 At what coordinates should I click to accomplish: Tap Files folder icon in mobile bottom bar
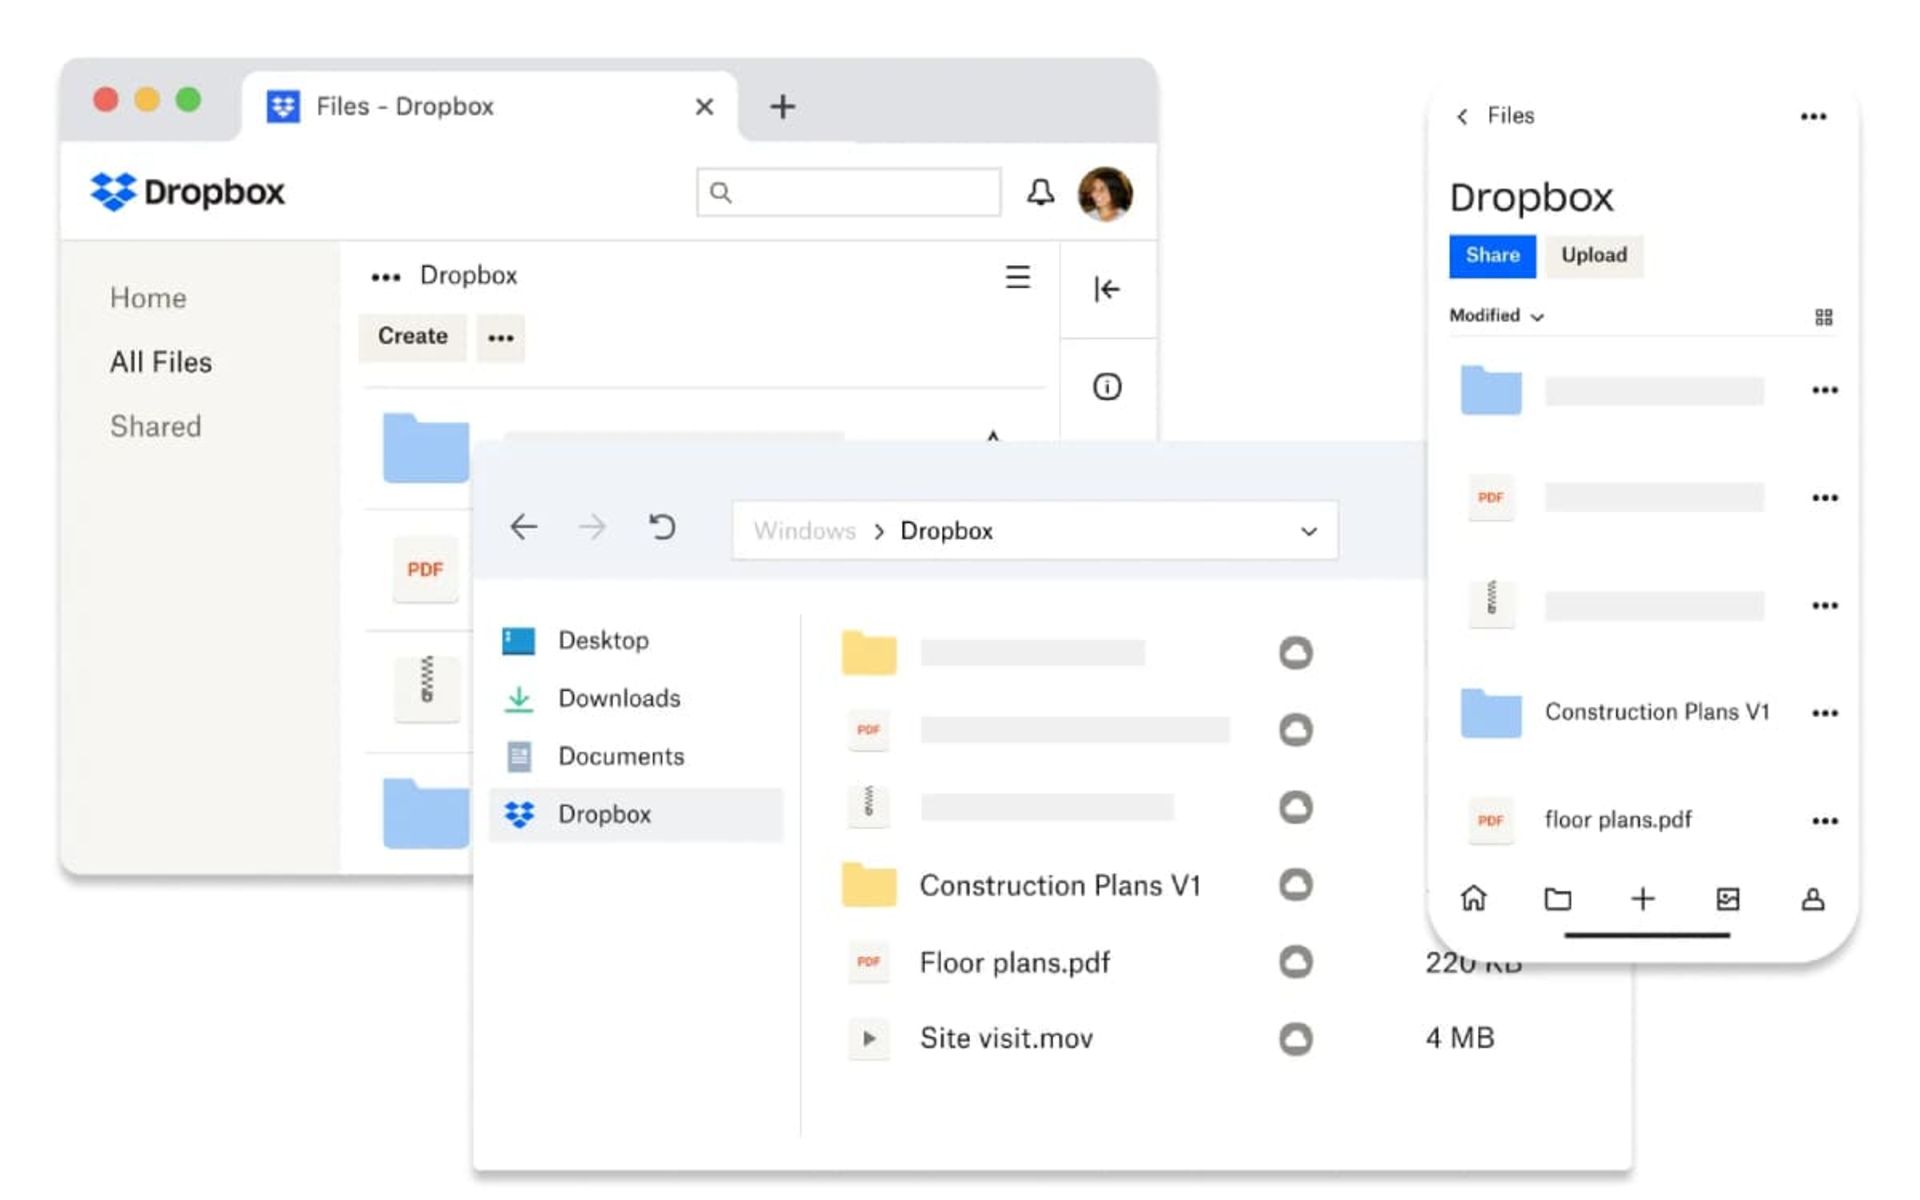coord(1558,899)
